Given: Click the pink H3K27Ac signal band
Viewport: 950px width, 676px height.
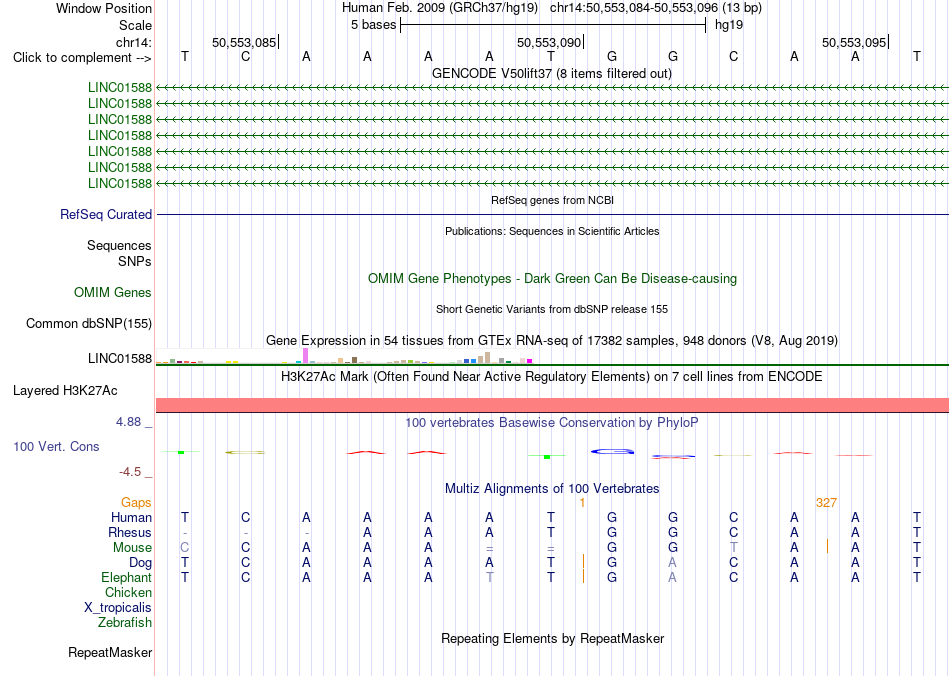Looking at the screenshot, I should pyautogui.click(x=552, y=405).
